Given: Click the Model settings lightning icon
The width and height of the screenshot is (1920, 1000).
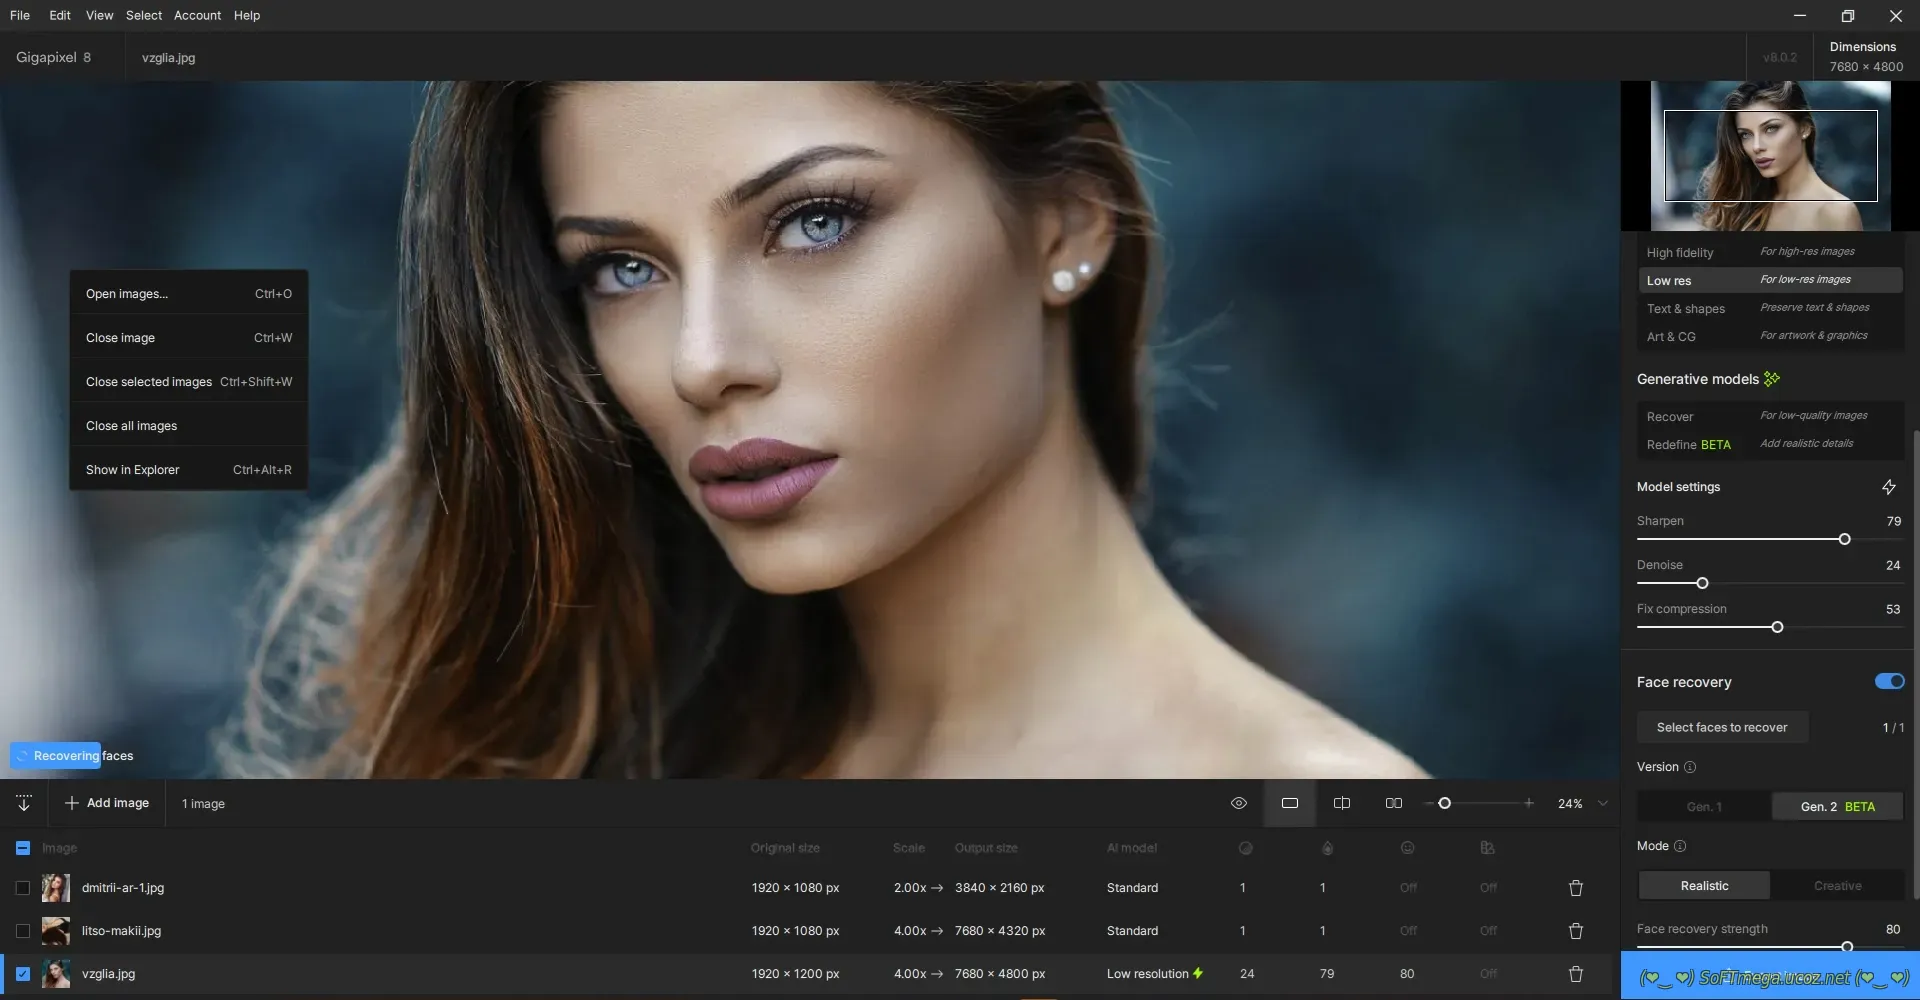Looking at the screenshot, I should tap(1888, 487).
